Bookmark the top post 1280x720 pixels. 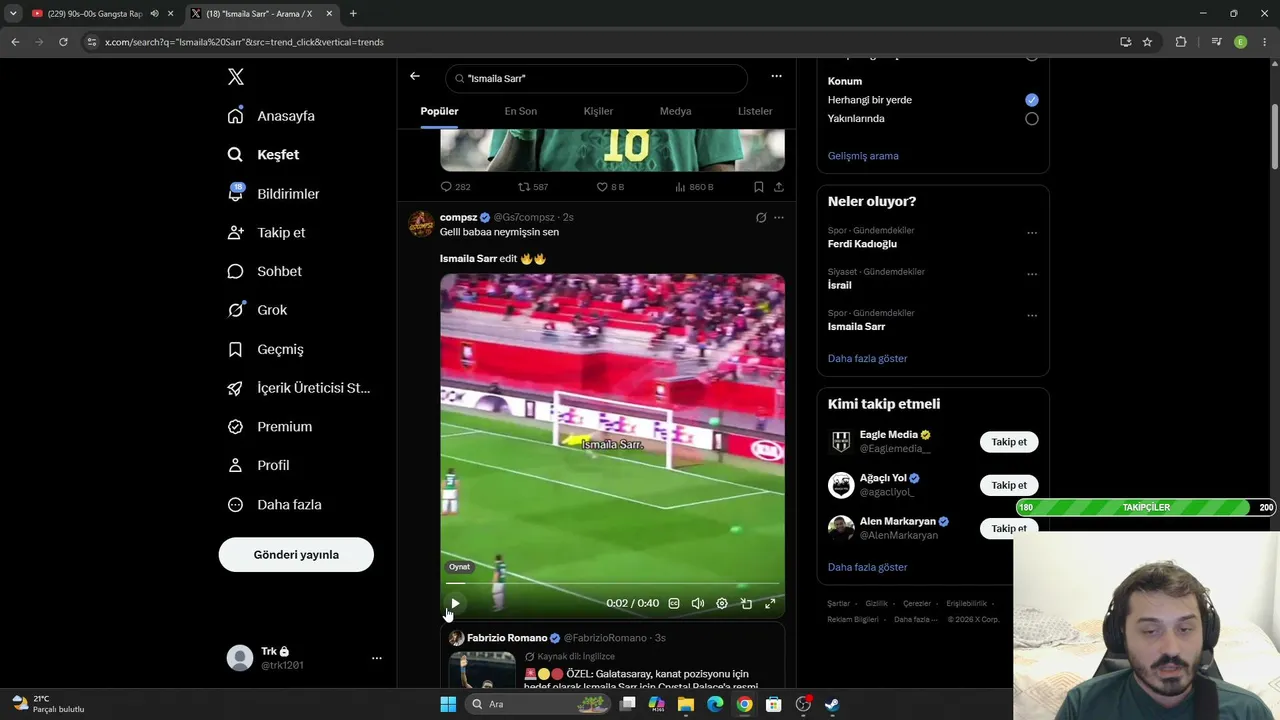tap(759, 187)
